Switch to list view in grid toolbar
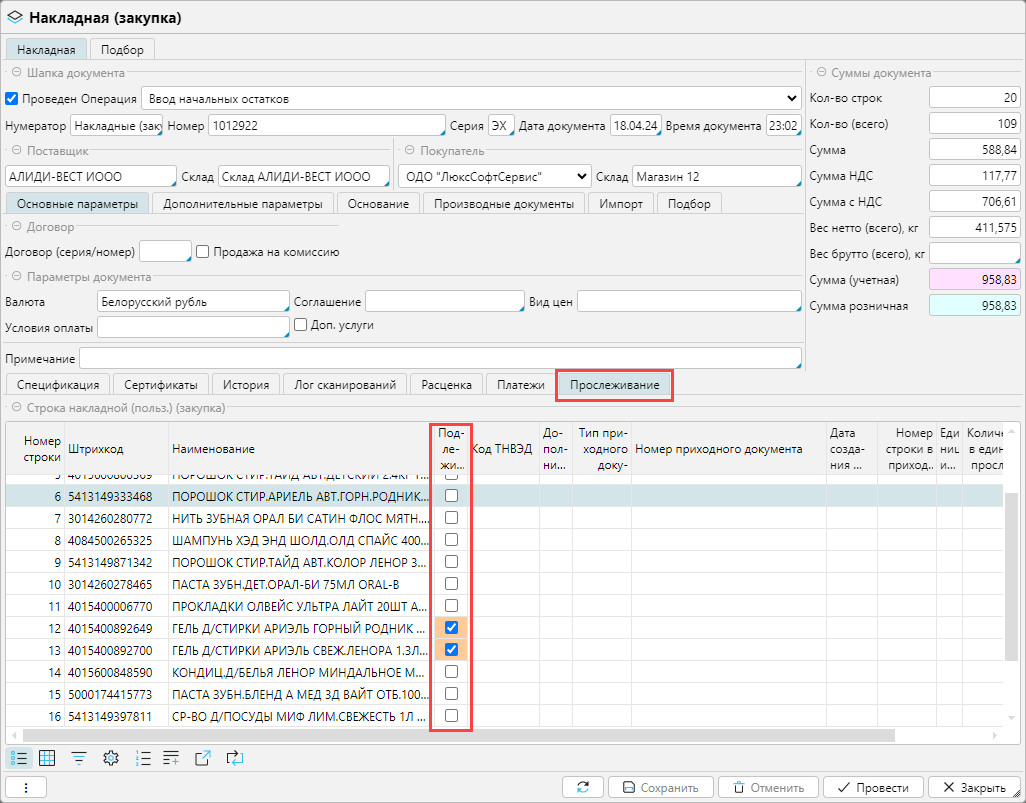The width and height of the screenshot is (1026, 803). pos(19,758)
